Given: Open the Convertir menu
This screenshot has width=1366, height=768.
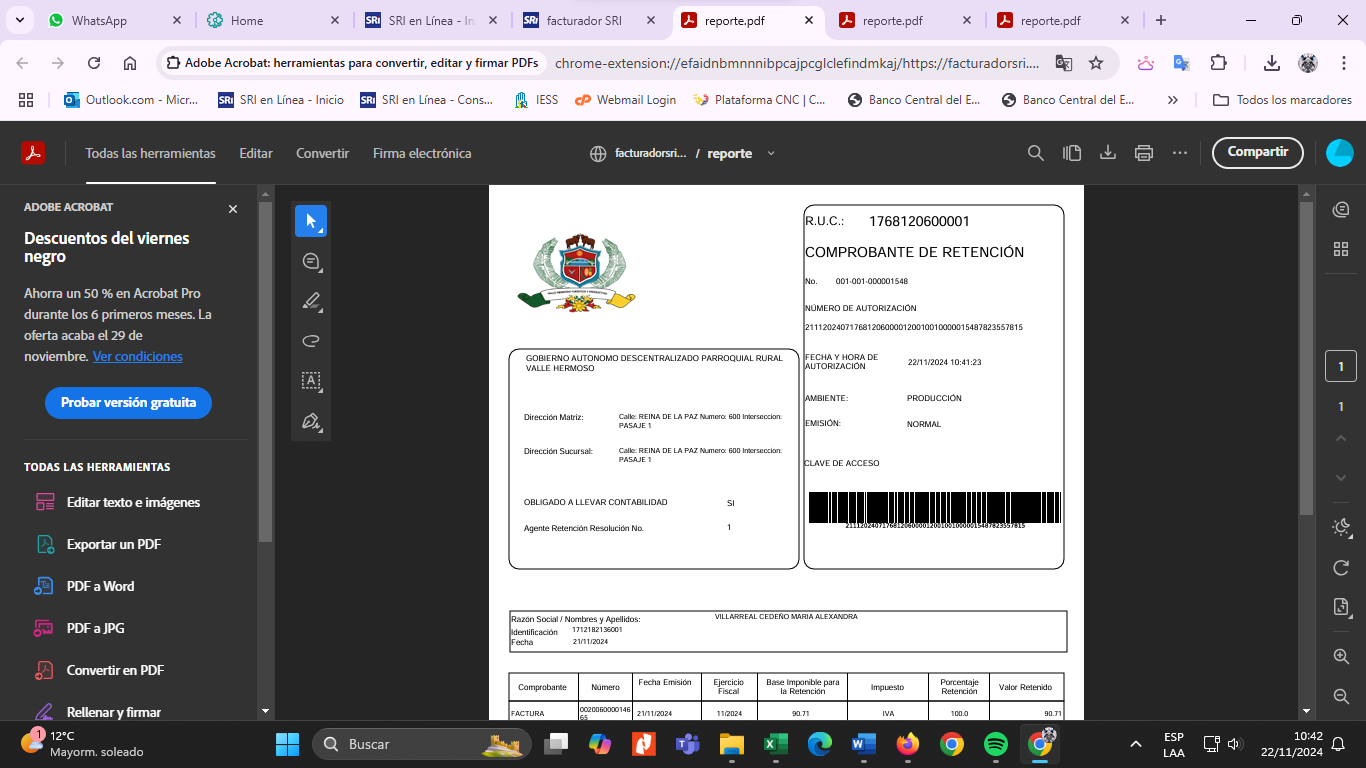Looking at the screenshot, I should pyautogui.click(x=322, y=153).
